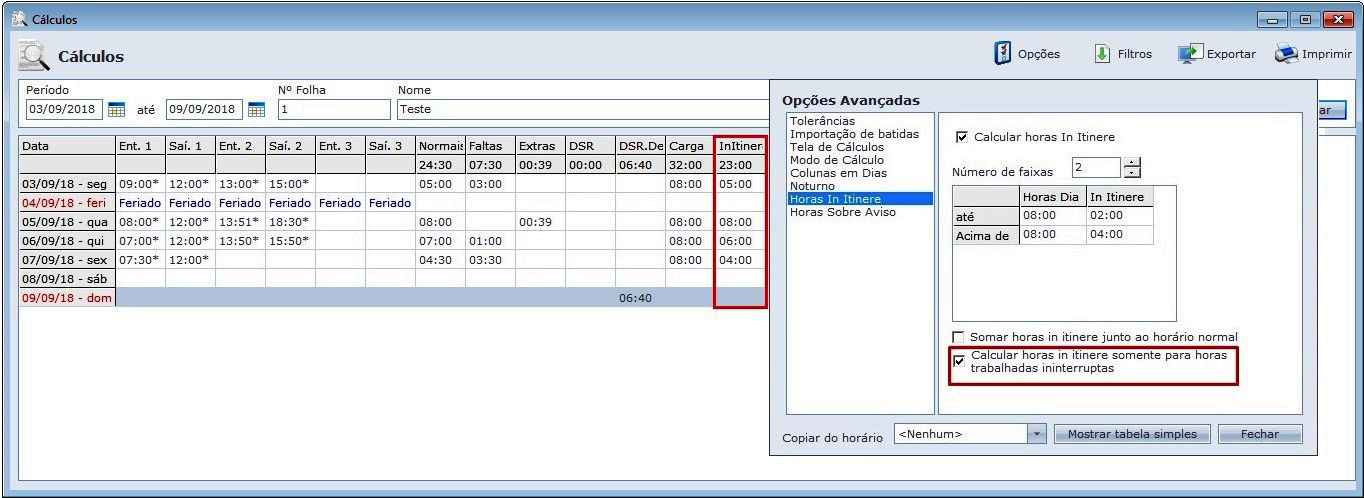Open Modo de Cálculo settings

pos(836,160)
